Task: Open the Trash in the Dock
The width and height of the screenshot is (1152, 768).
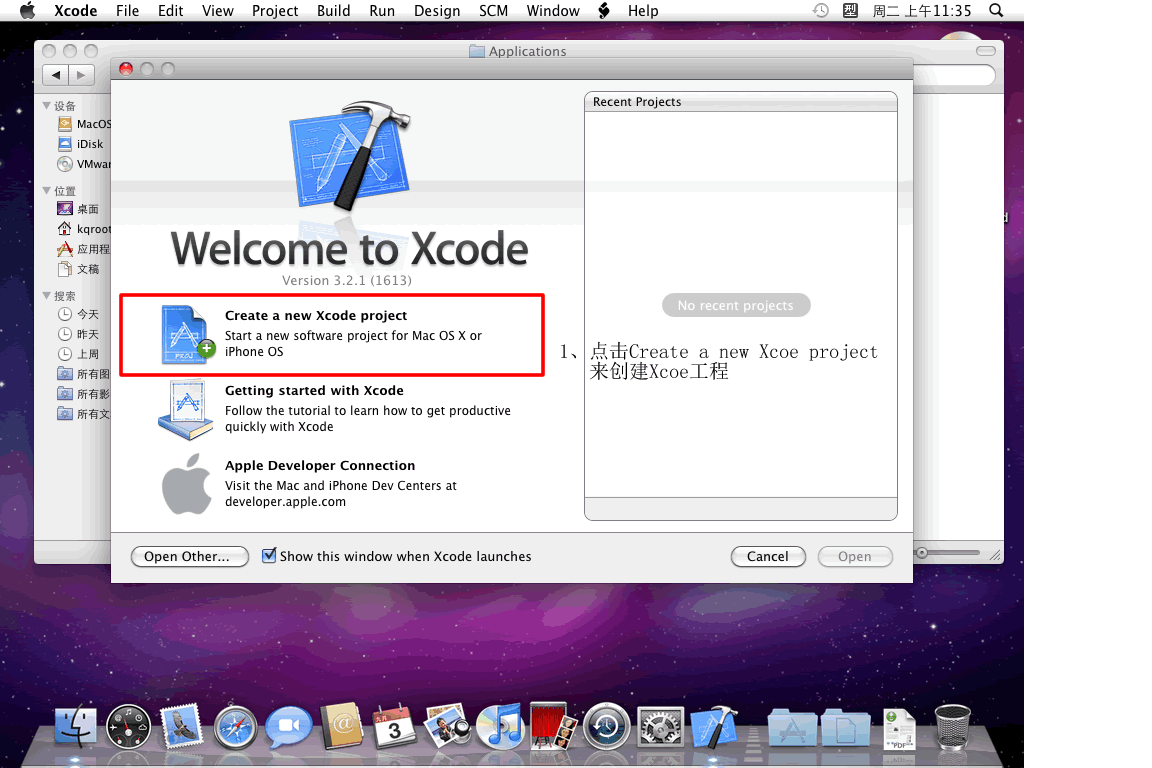Action: (952, 726)
